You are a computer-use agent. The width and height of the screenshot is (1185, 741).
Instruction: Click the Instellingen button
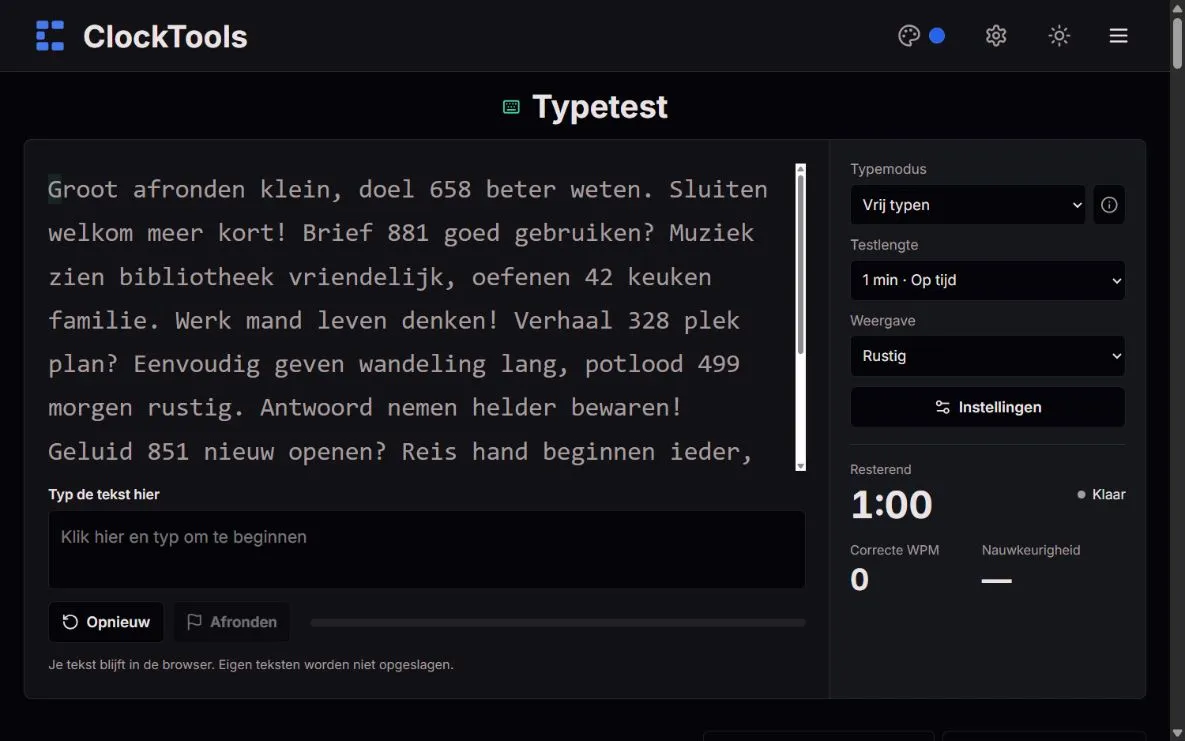pyautogui.click(x=987, y=408)
